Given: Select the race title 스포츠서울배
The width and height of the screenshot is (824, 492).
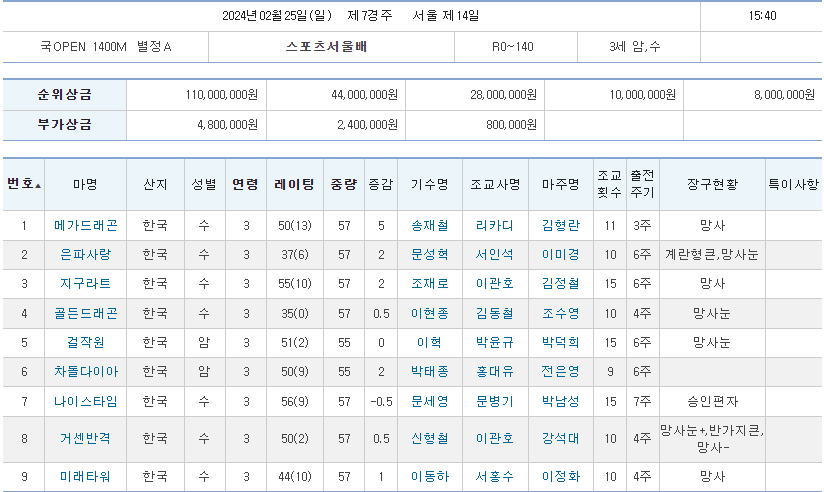Looking at the screenshot, I should point(326,47).
